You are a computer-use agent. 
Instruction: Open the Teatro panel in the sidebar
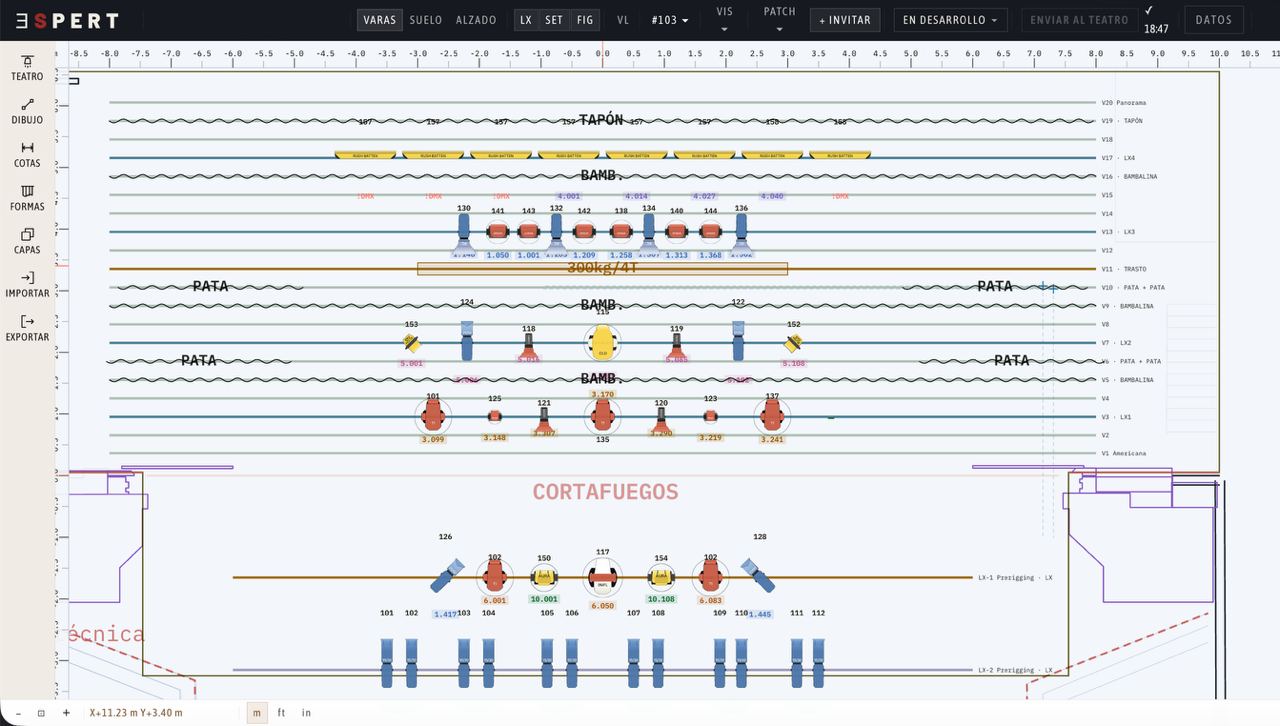click(x=27, y=68)
